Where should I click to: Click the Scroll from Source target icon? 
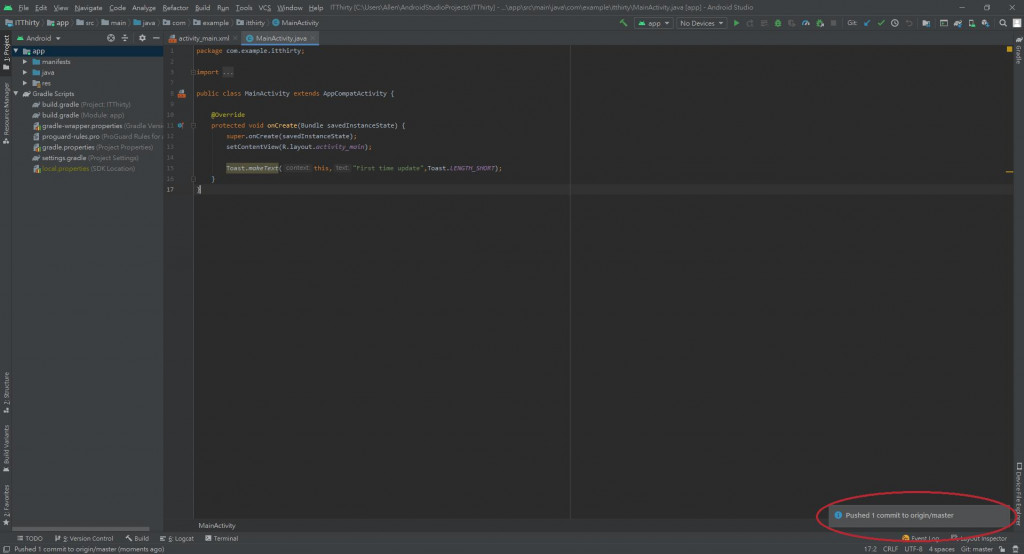[111, 38]
